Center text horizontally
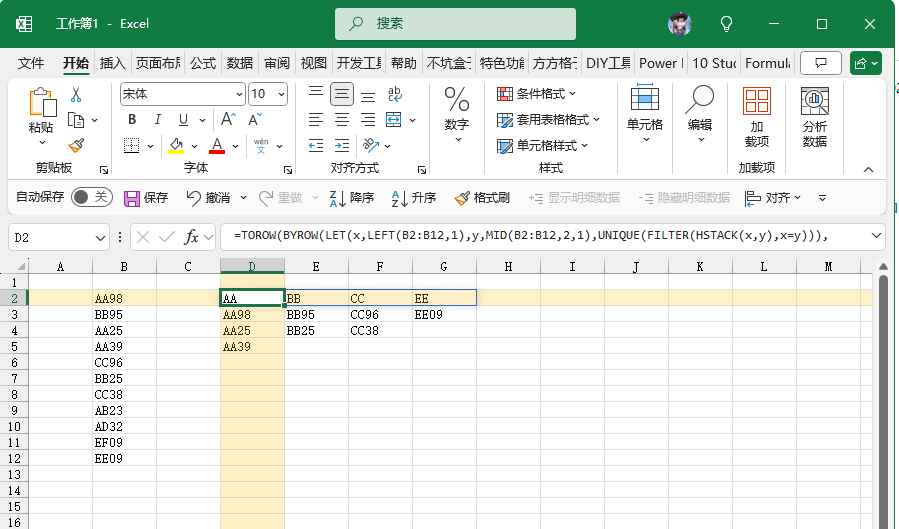Image resolution: width=899 pixels, height=529 pixels. coord(342,120)
